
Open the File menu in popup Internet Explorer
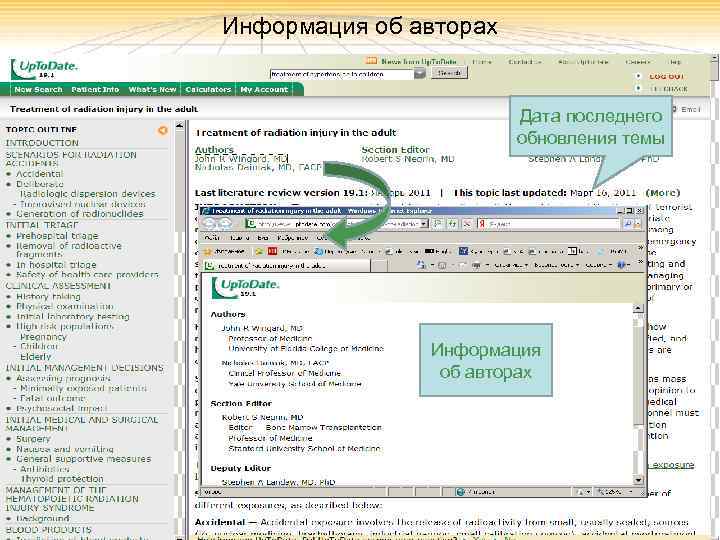pyautogui.click(x=212, y=237)
